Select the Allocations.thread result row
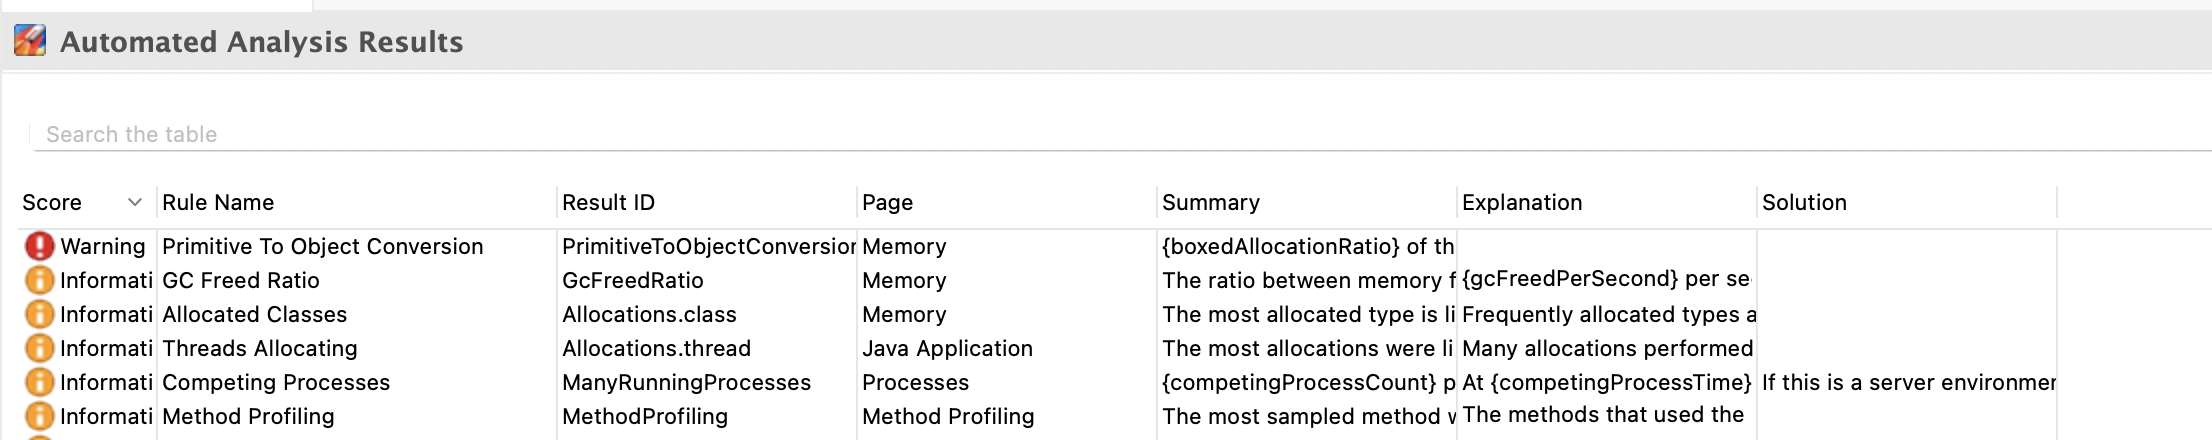The width and height of the screenshot is (2212, 440). coord(656,348)
